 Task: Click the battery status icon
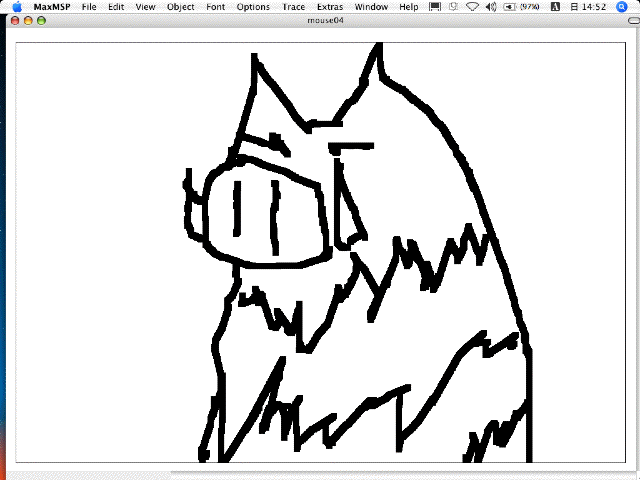click(x=509, y=7)
